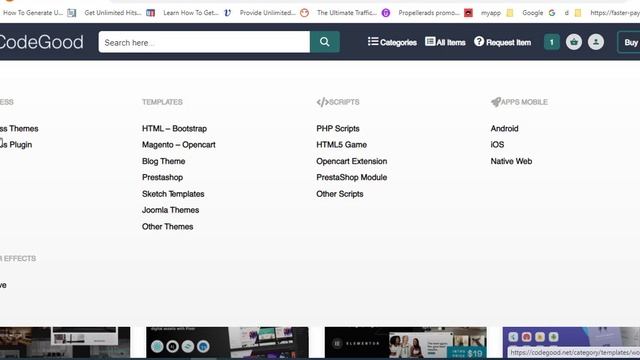Click the green notification badge showing 1
The width and height of the screenshot is (640, 360).
pos(551,42)
